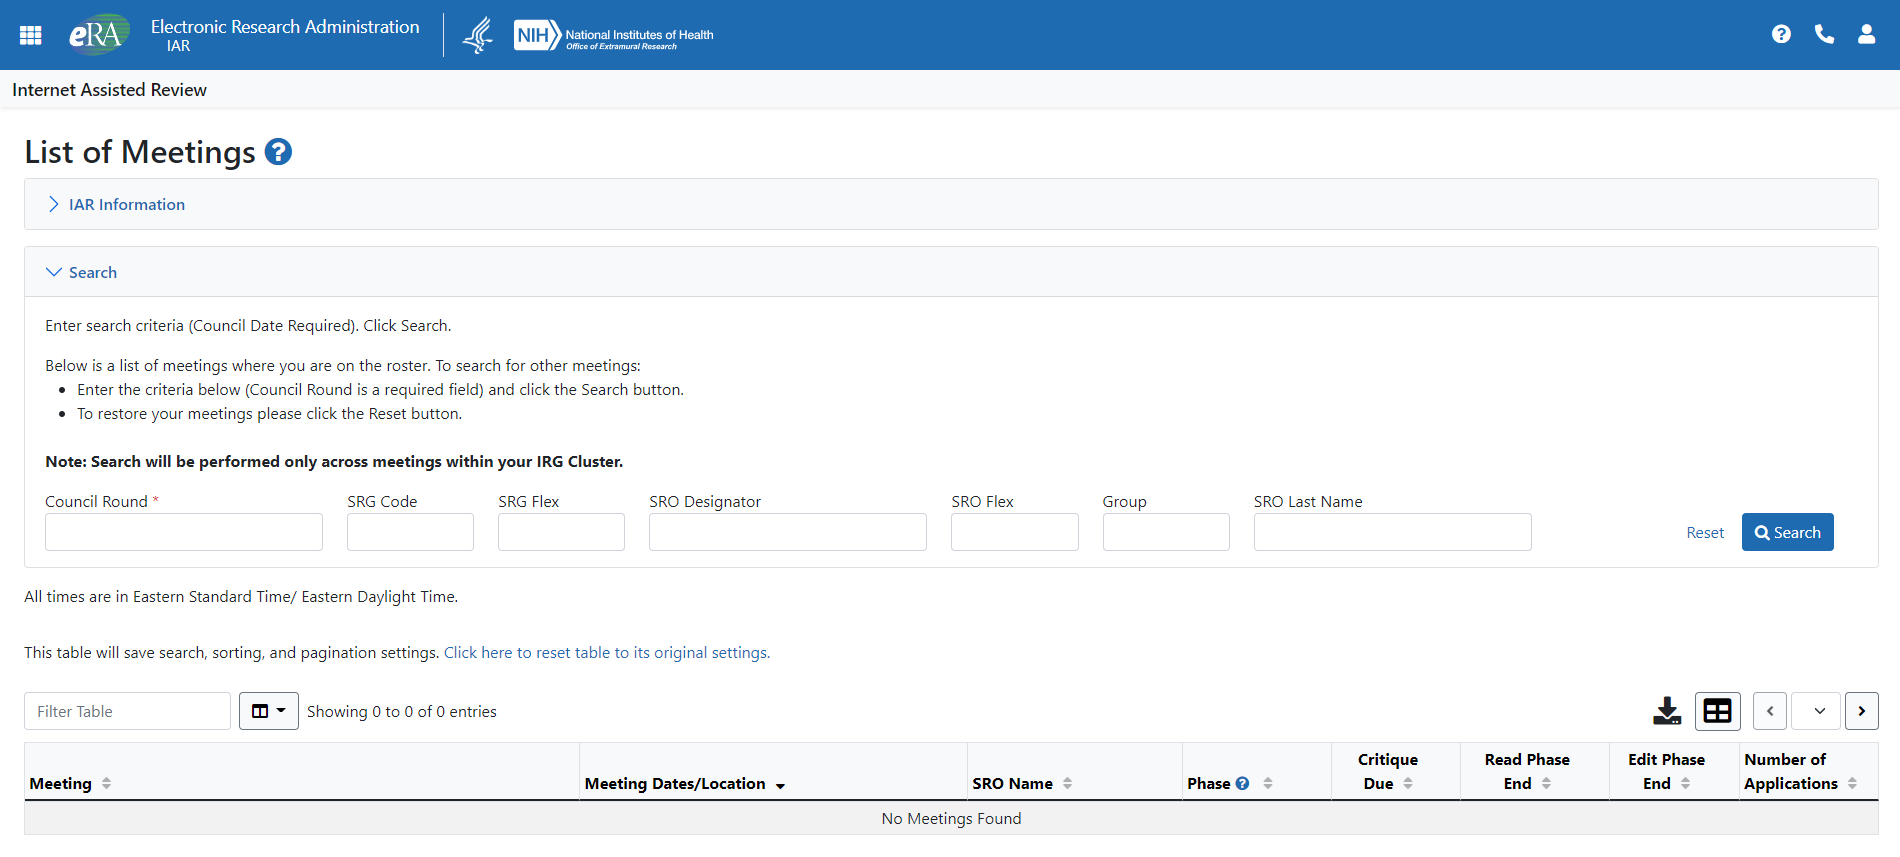Focus the SRG Code field
Image resolution: width=1900 pixels, height=857 pixels.
tap(410, 532)
